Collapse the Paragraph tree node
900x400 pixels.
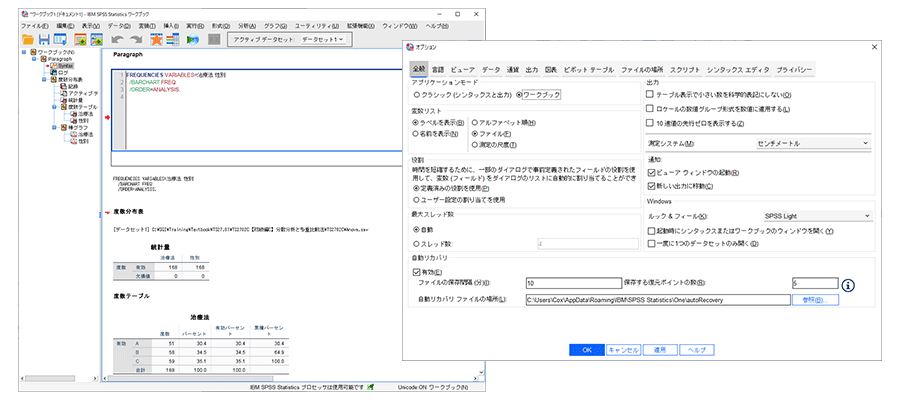point(34,59)
